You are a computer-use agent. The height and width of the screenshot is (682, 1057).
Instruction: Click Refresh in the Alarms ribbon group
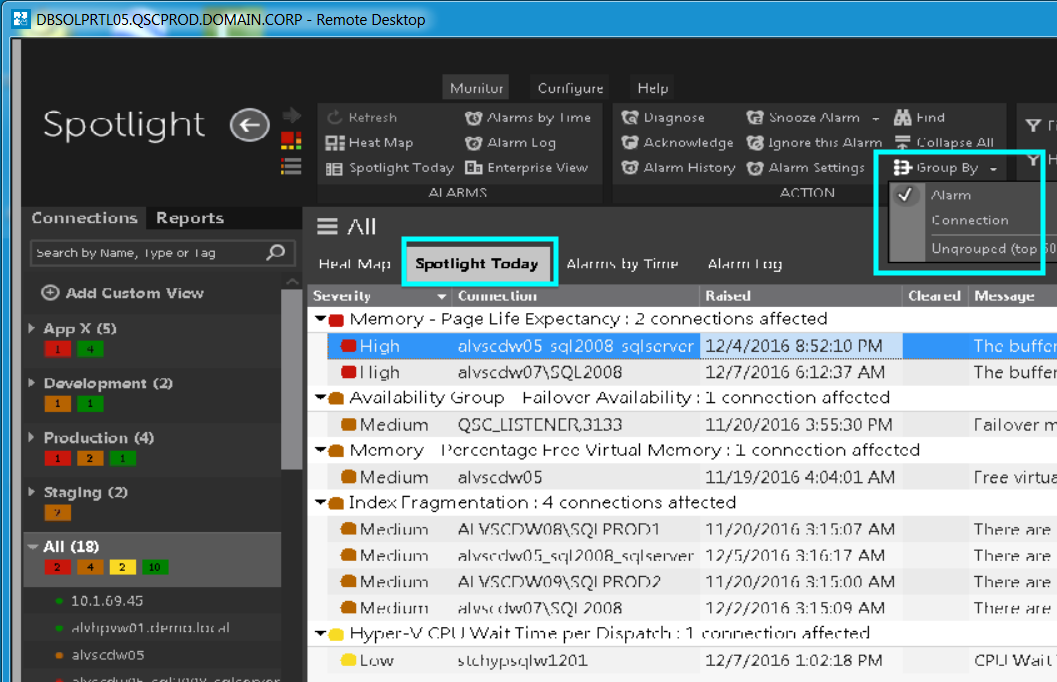click(x=362, y=117)
